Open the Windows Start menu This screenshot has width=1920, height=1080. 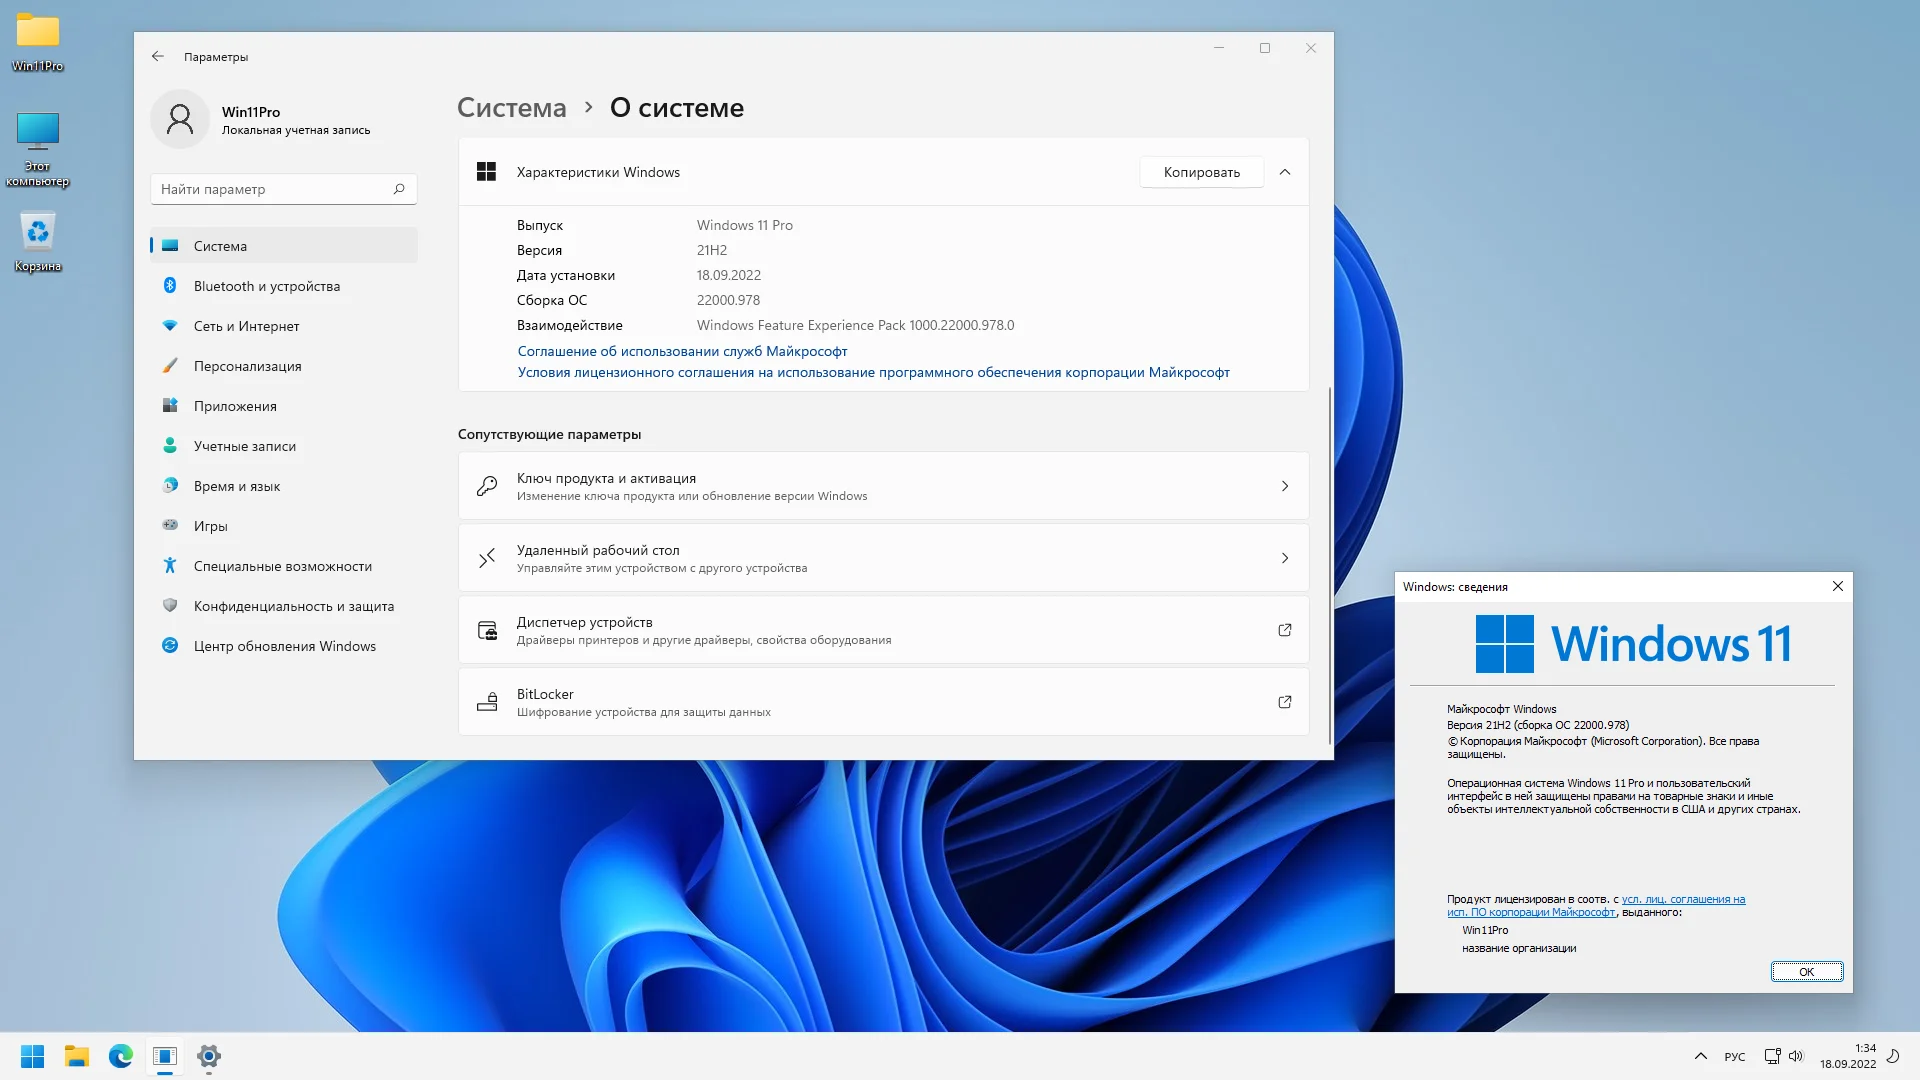point(32,1056)
